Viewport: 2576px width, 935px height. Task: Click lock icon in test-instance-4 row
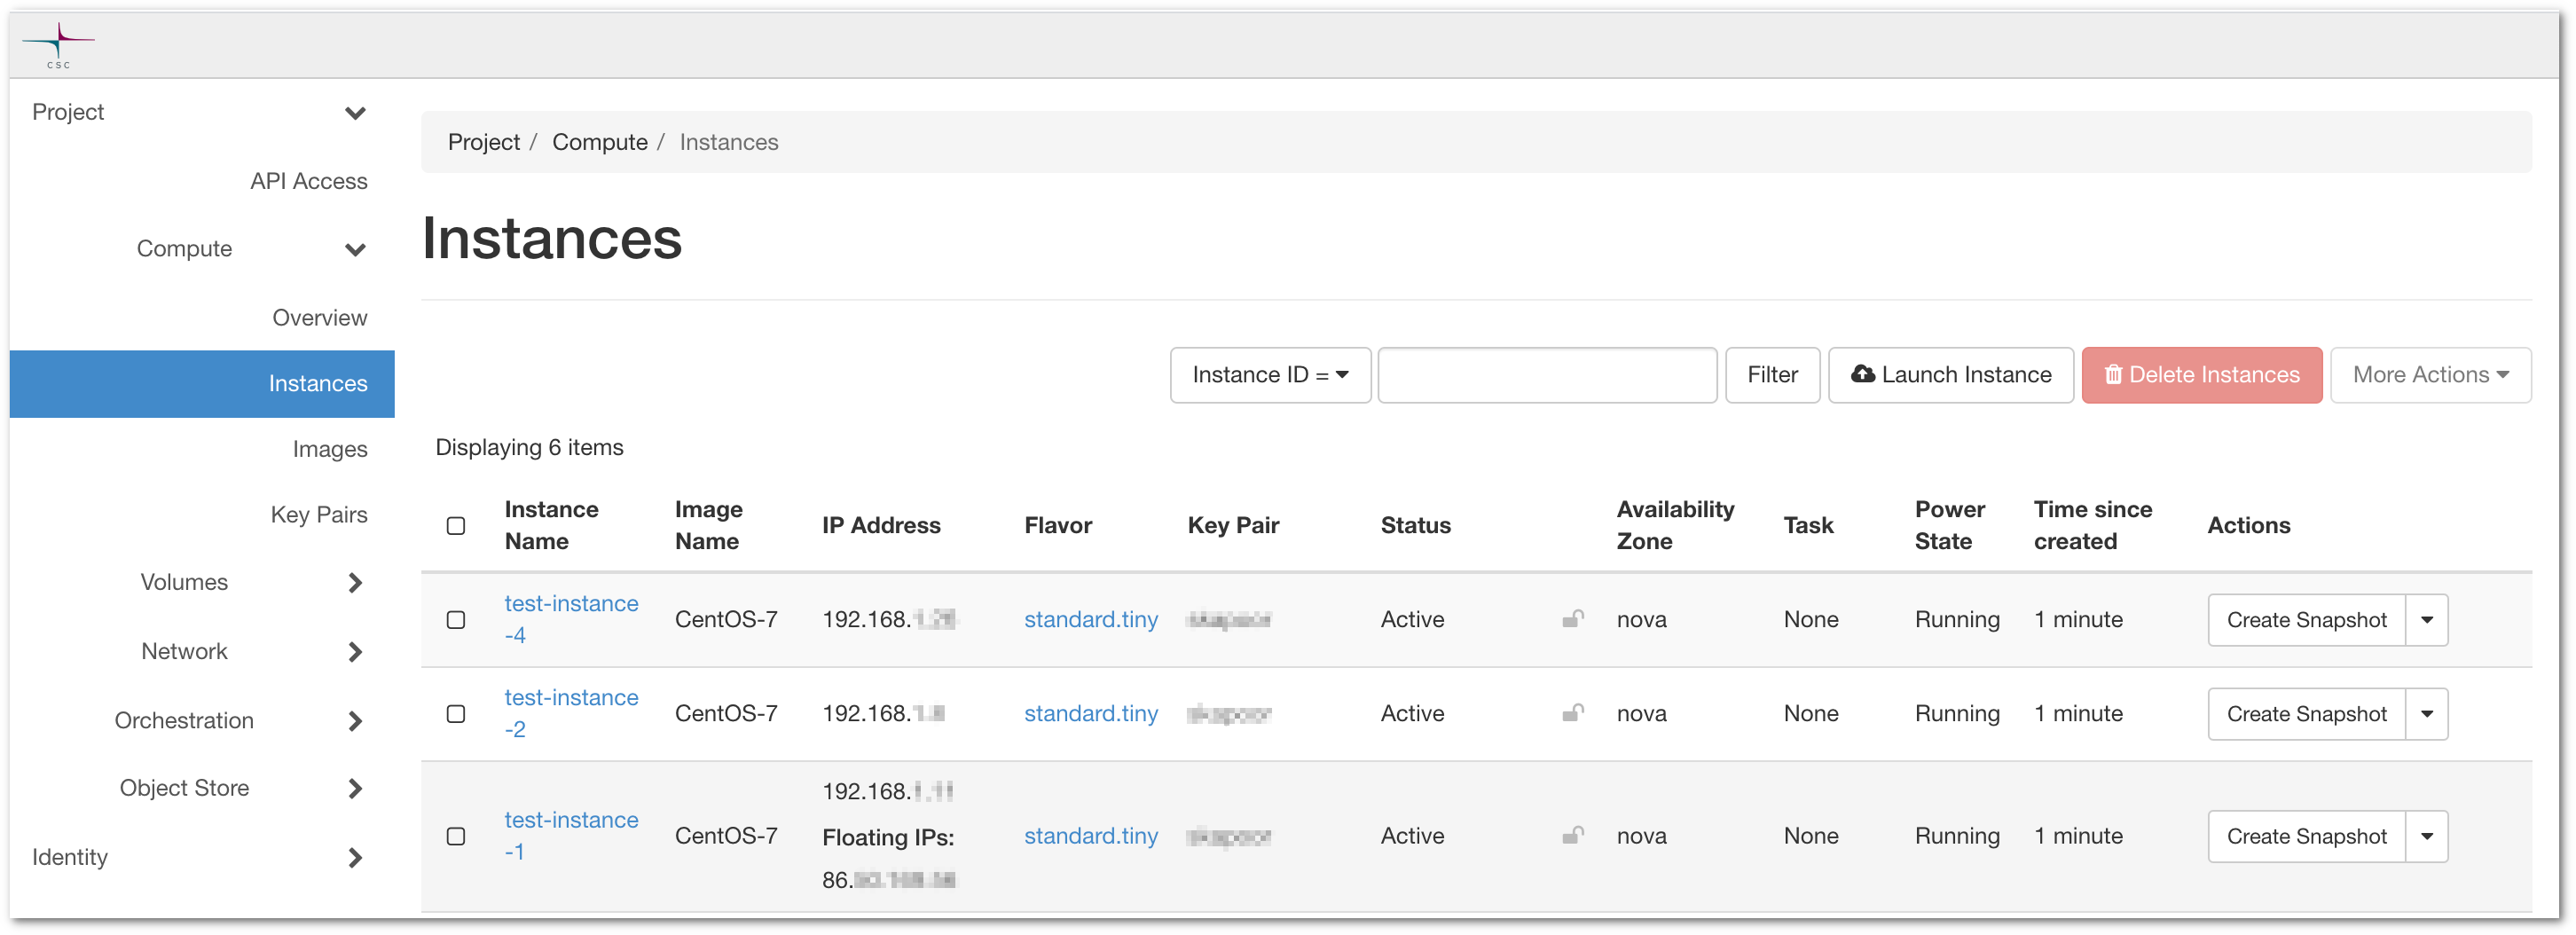click(1572, 619)
